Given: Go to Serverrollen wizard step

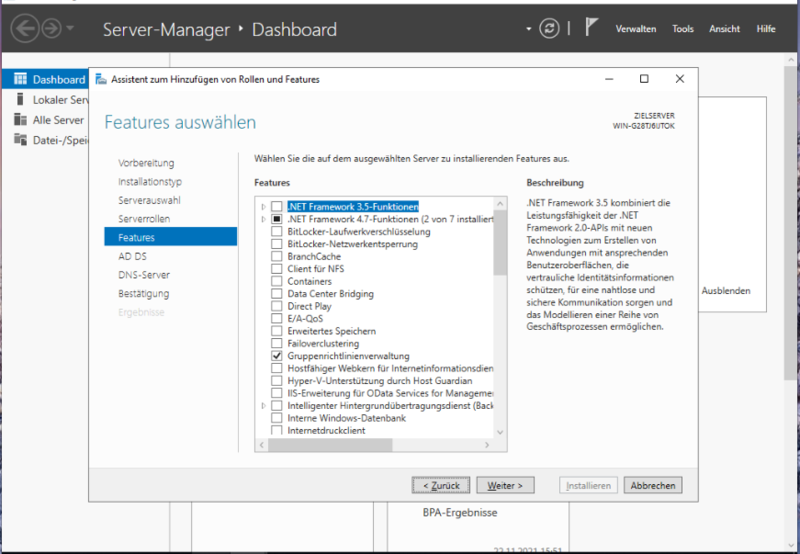Looking at the screenshot, I should [x=144, y=218].
